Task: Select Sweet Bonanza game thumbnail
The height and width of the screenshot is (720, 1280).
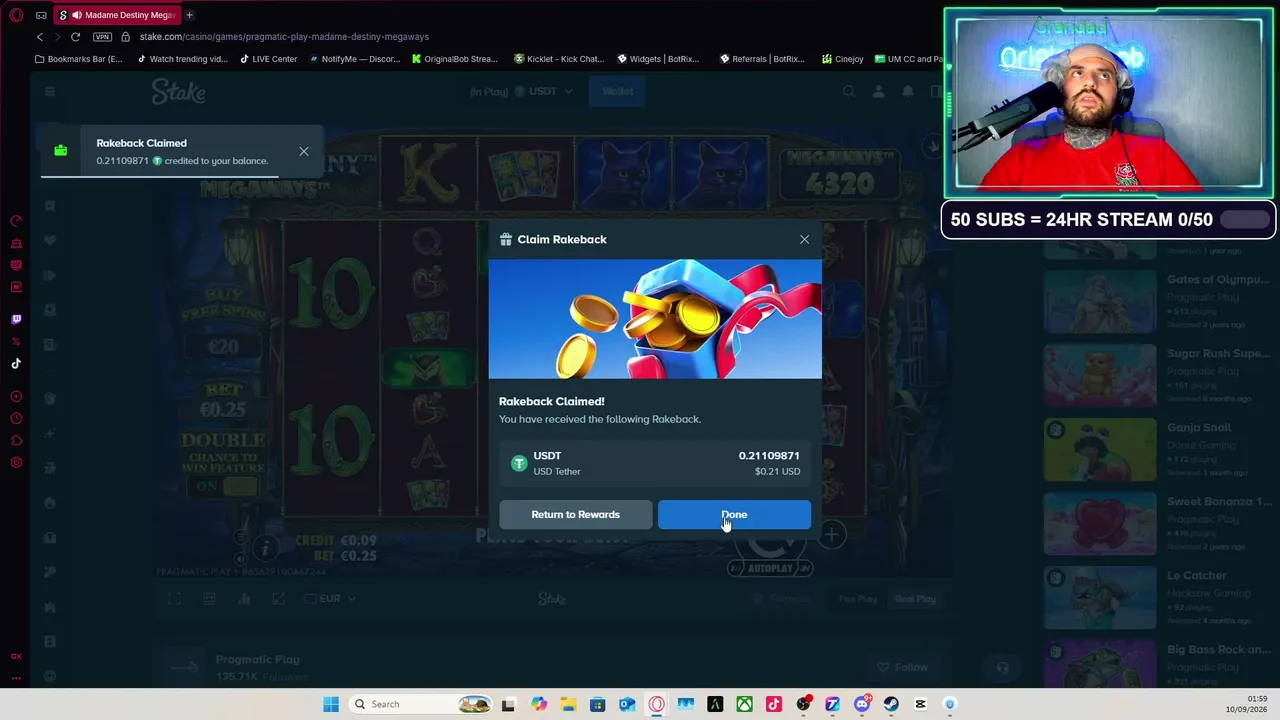Action: pyautogui.click(x=1100, y=523)
